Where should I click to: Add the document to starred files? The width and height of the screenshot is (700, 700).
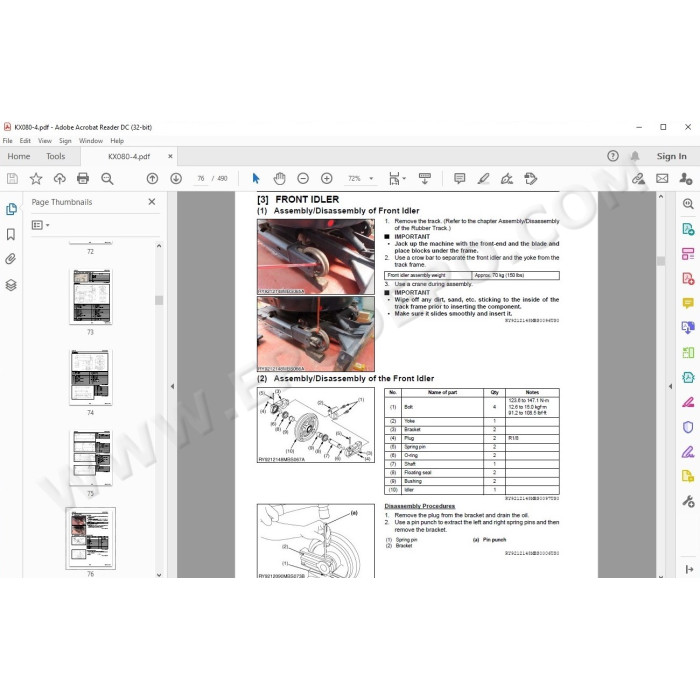[x=36, y=179]
